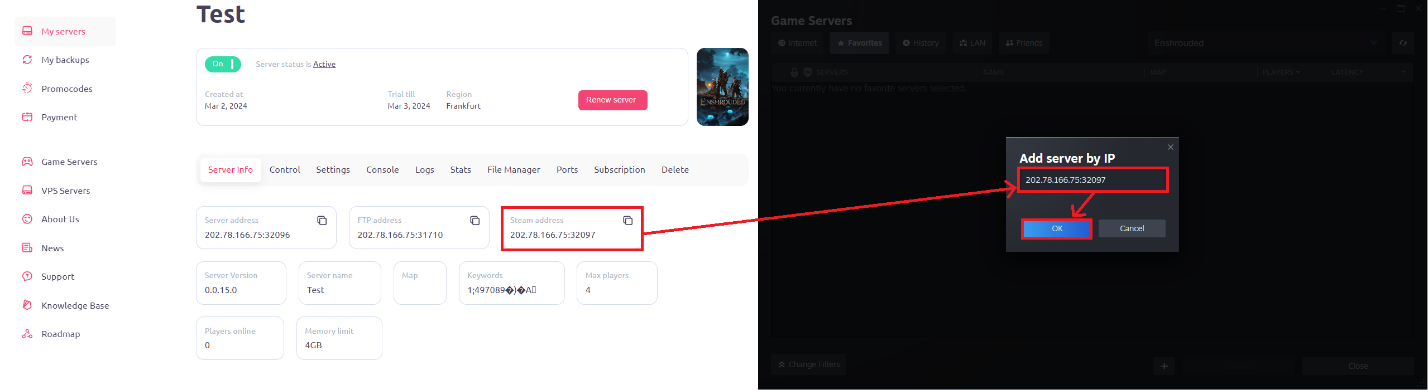The width and height of the screenshot is (1428, 390).
Task: Copy the Steam address
Action: pyautogui.click(x=628, y=220)
